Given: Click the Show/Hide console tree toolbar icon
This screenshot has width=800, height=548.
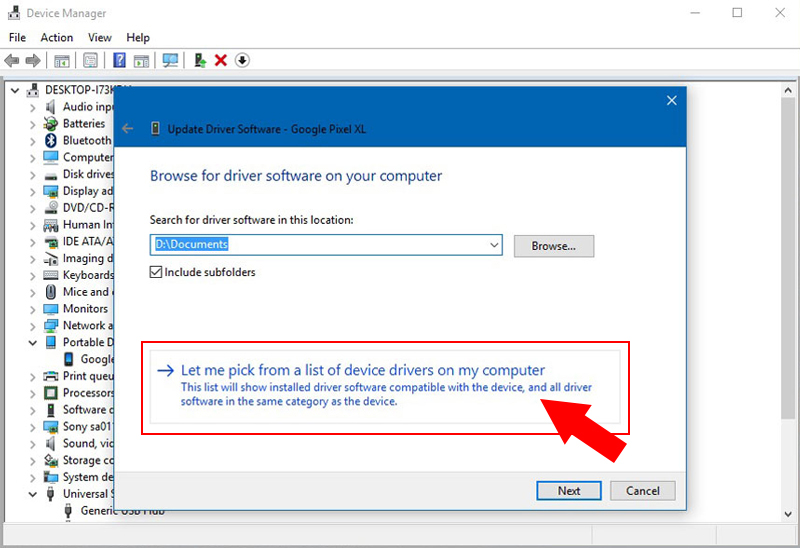Looking at the screenshot, I should click(62, 61).
